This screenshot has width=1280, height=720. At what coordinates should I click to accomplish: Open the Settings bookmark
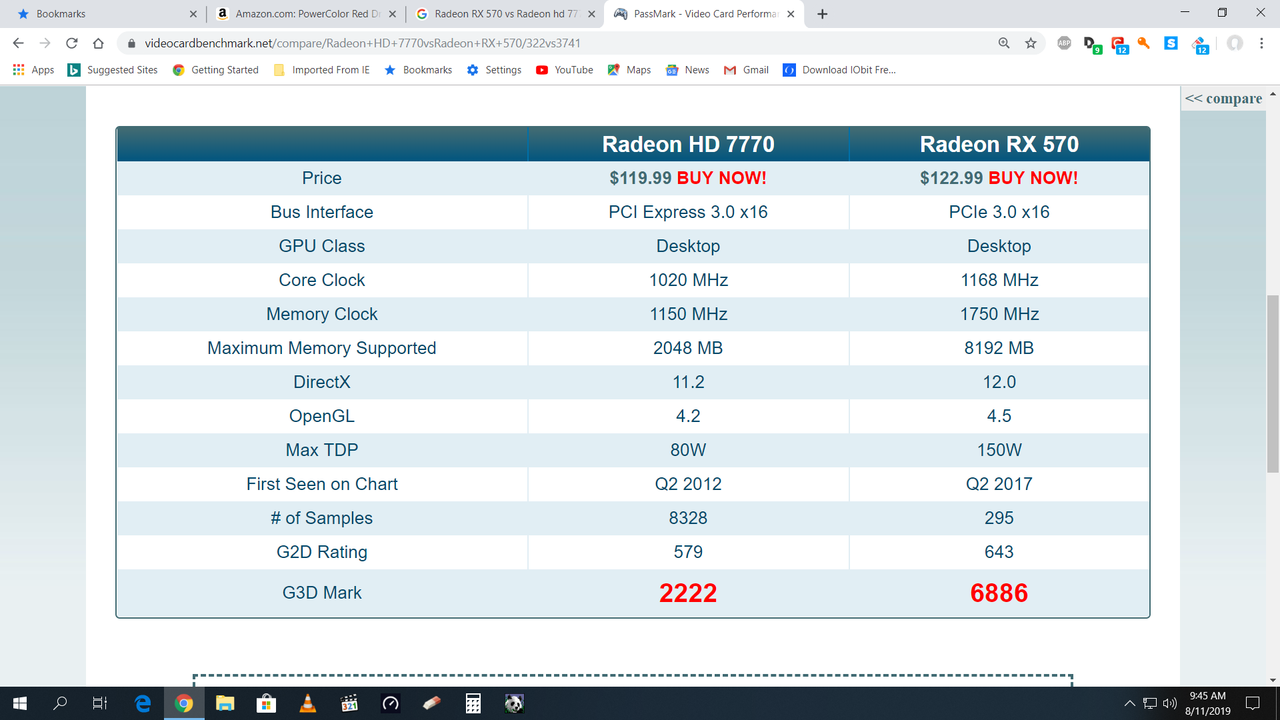click(494, 70)
